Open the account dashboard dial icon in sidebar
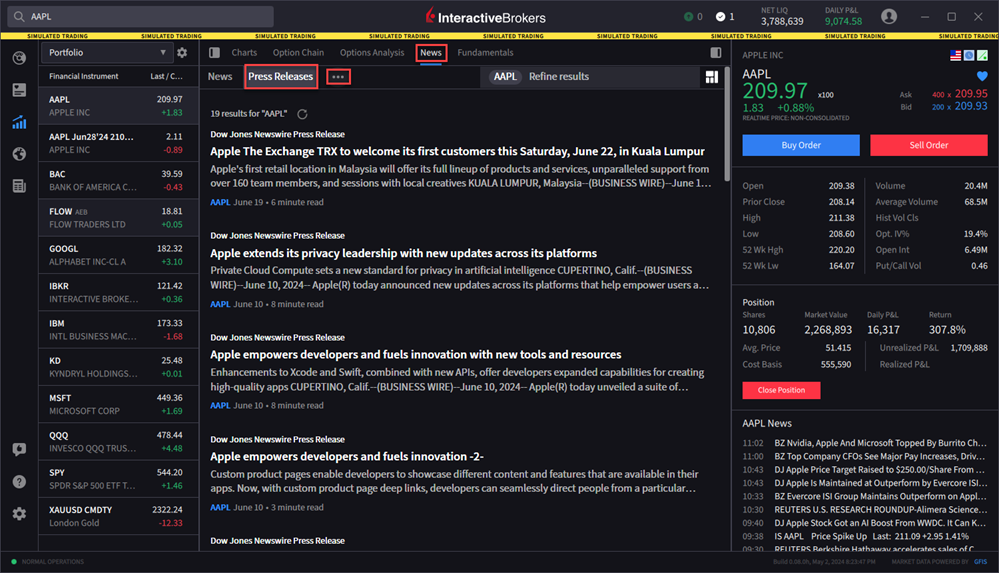 19,58
